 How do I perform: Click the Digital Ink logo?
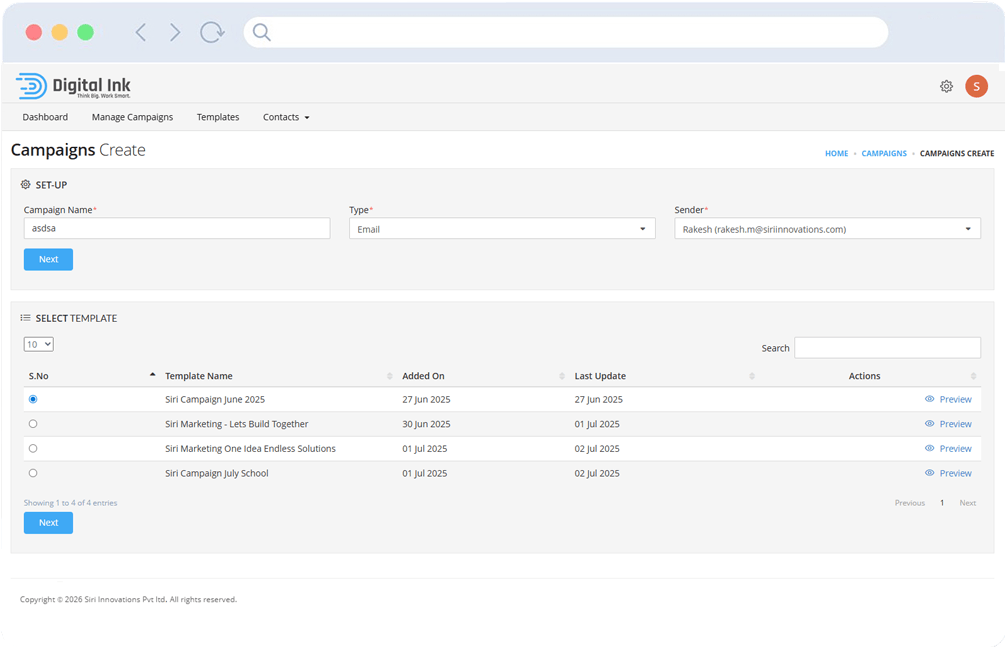[74, 87]
